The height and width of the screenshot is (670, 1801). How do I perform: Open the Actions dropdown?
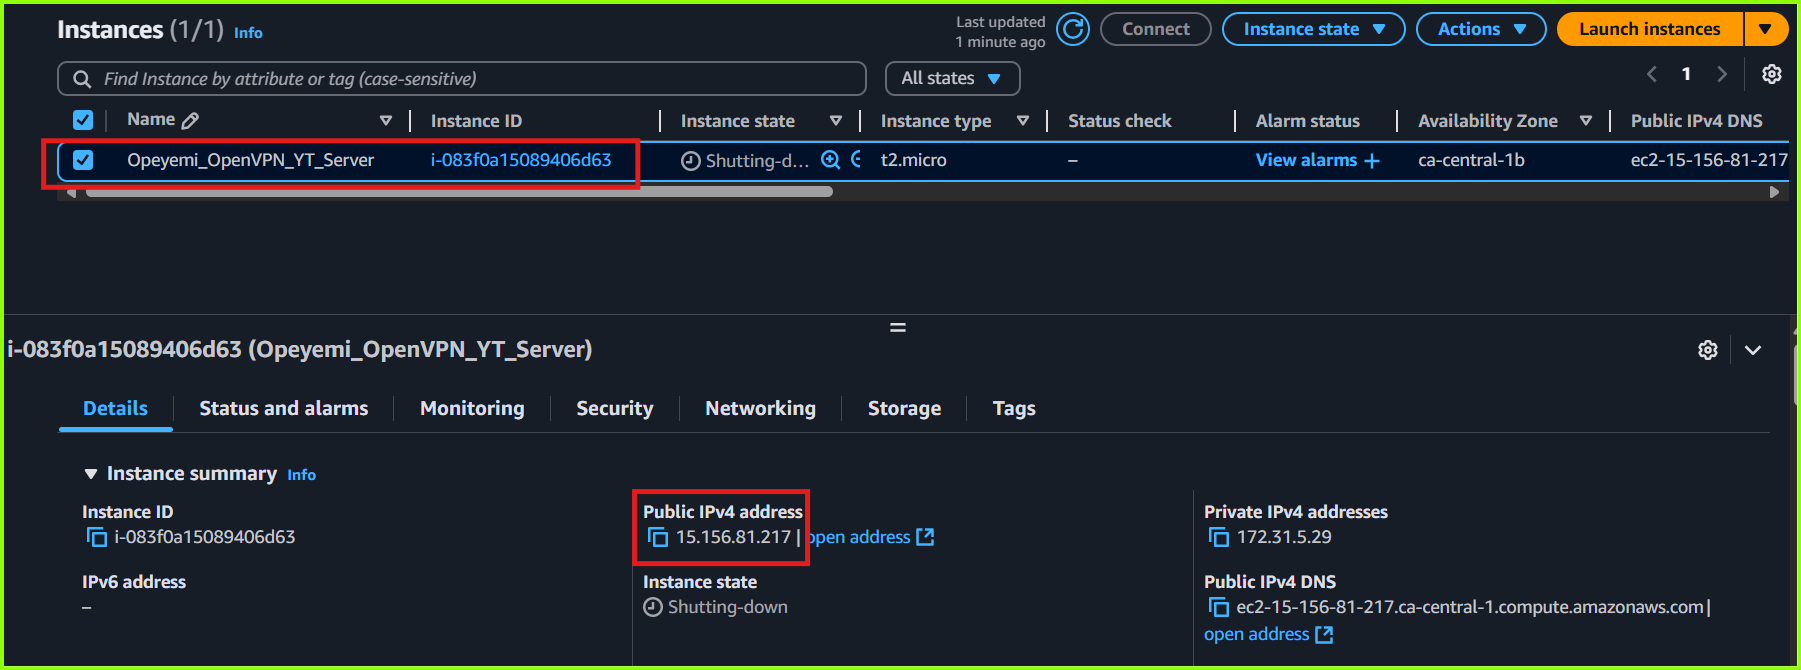(1481, 29)
